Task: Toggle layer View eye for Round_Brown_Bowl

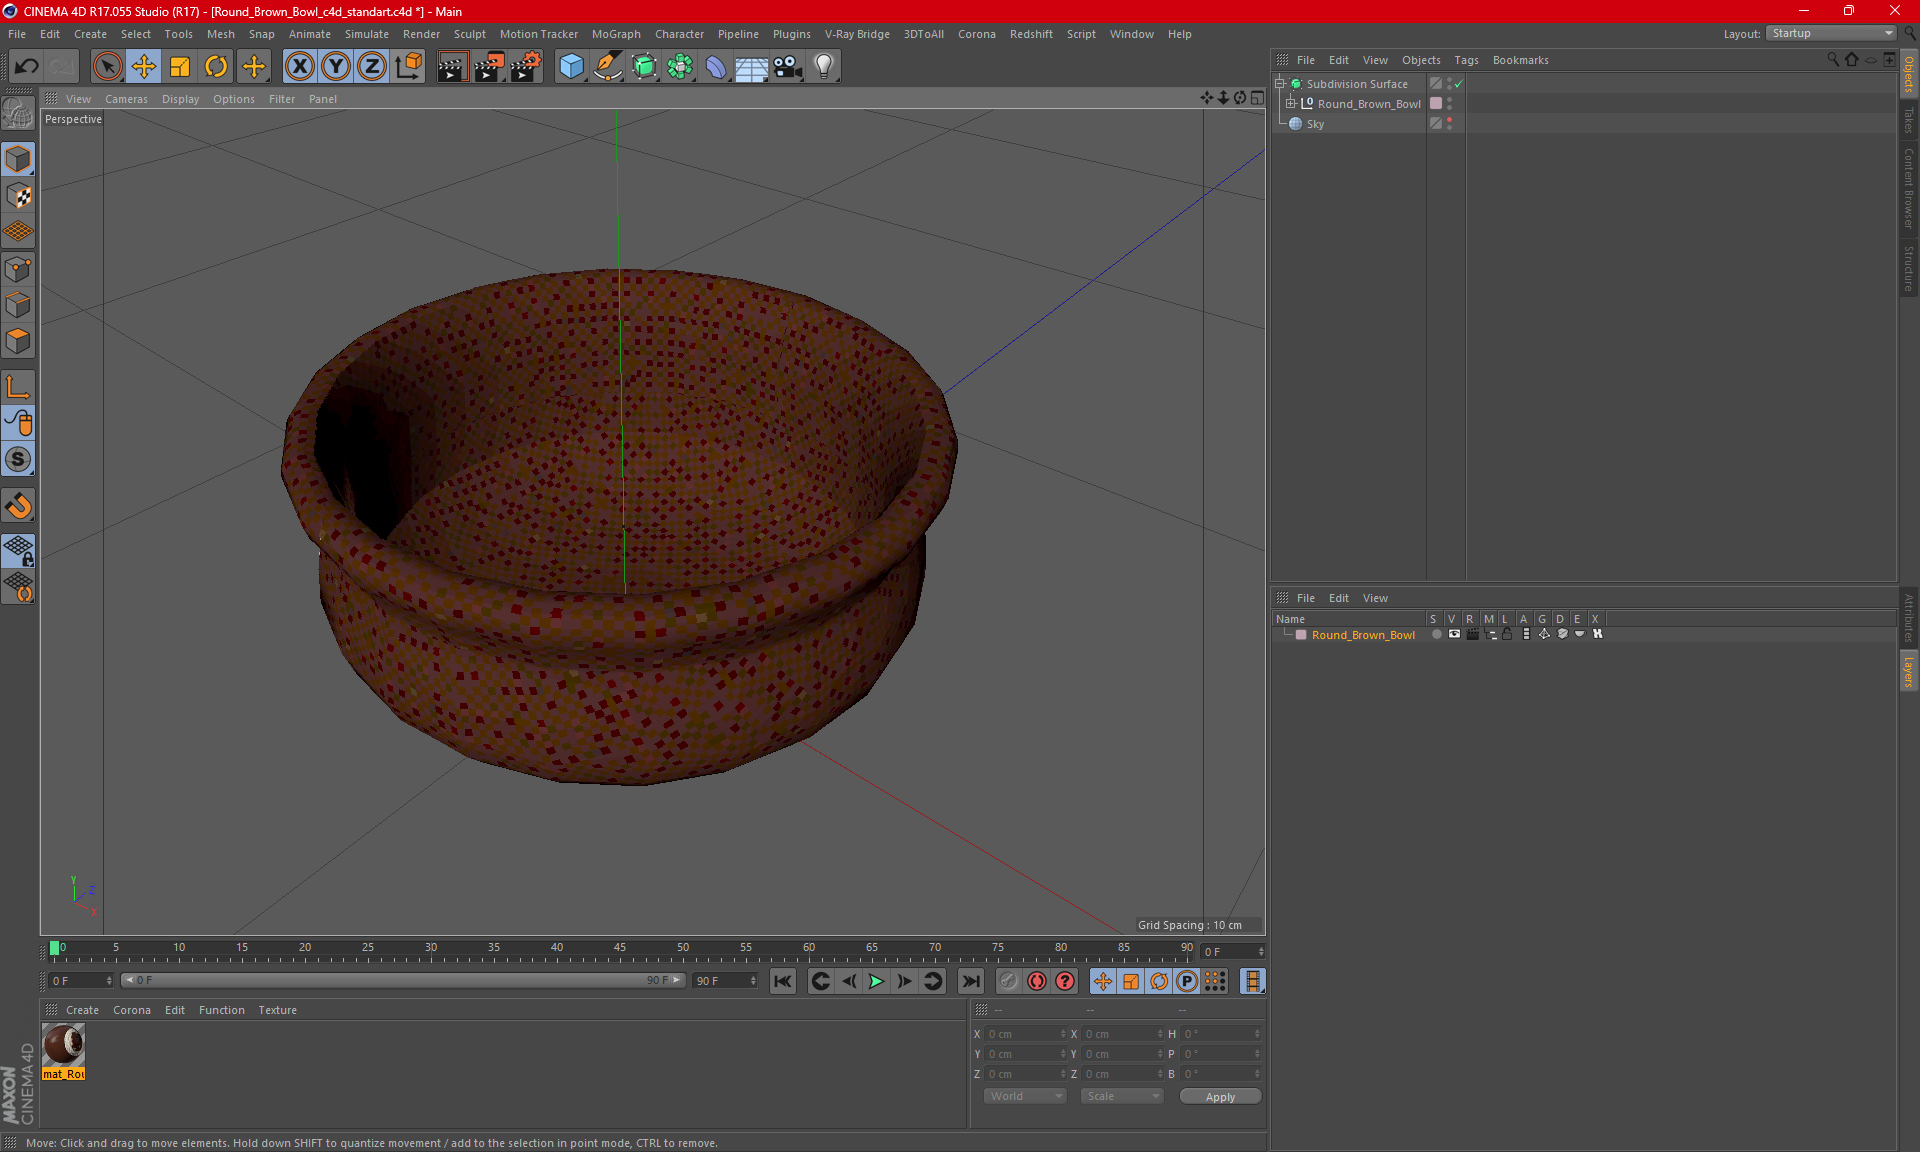Action: point(1454,634)
